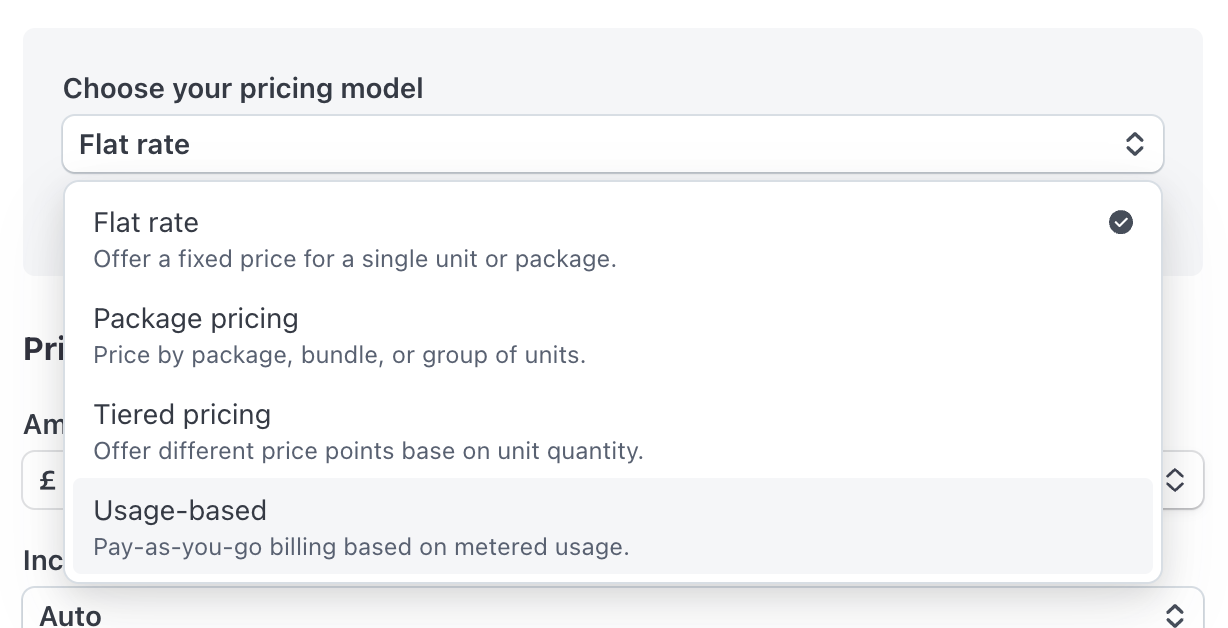Click the partially hidden 'Pri' section heading
Screen dimensions: 1228x628
43,349
